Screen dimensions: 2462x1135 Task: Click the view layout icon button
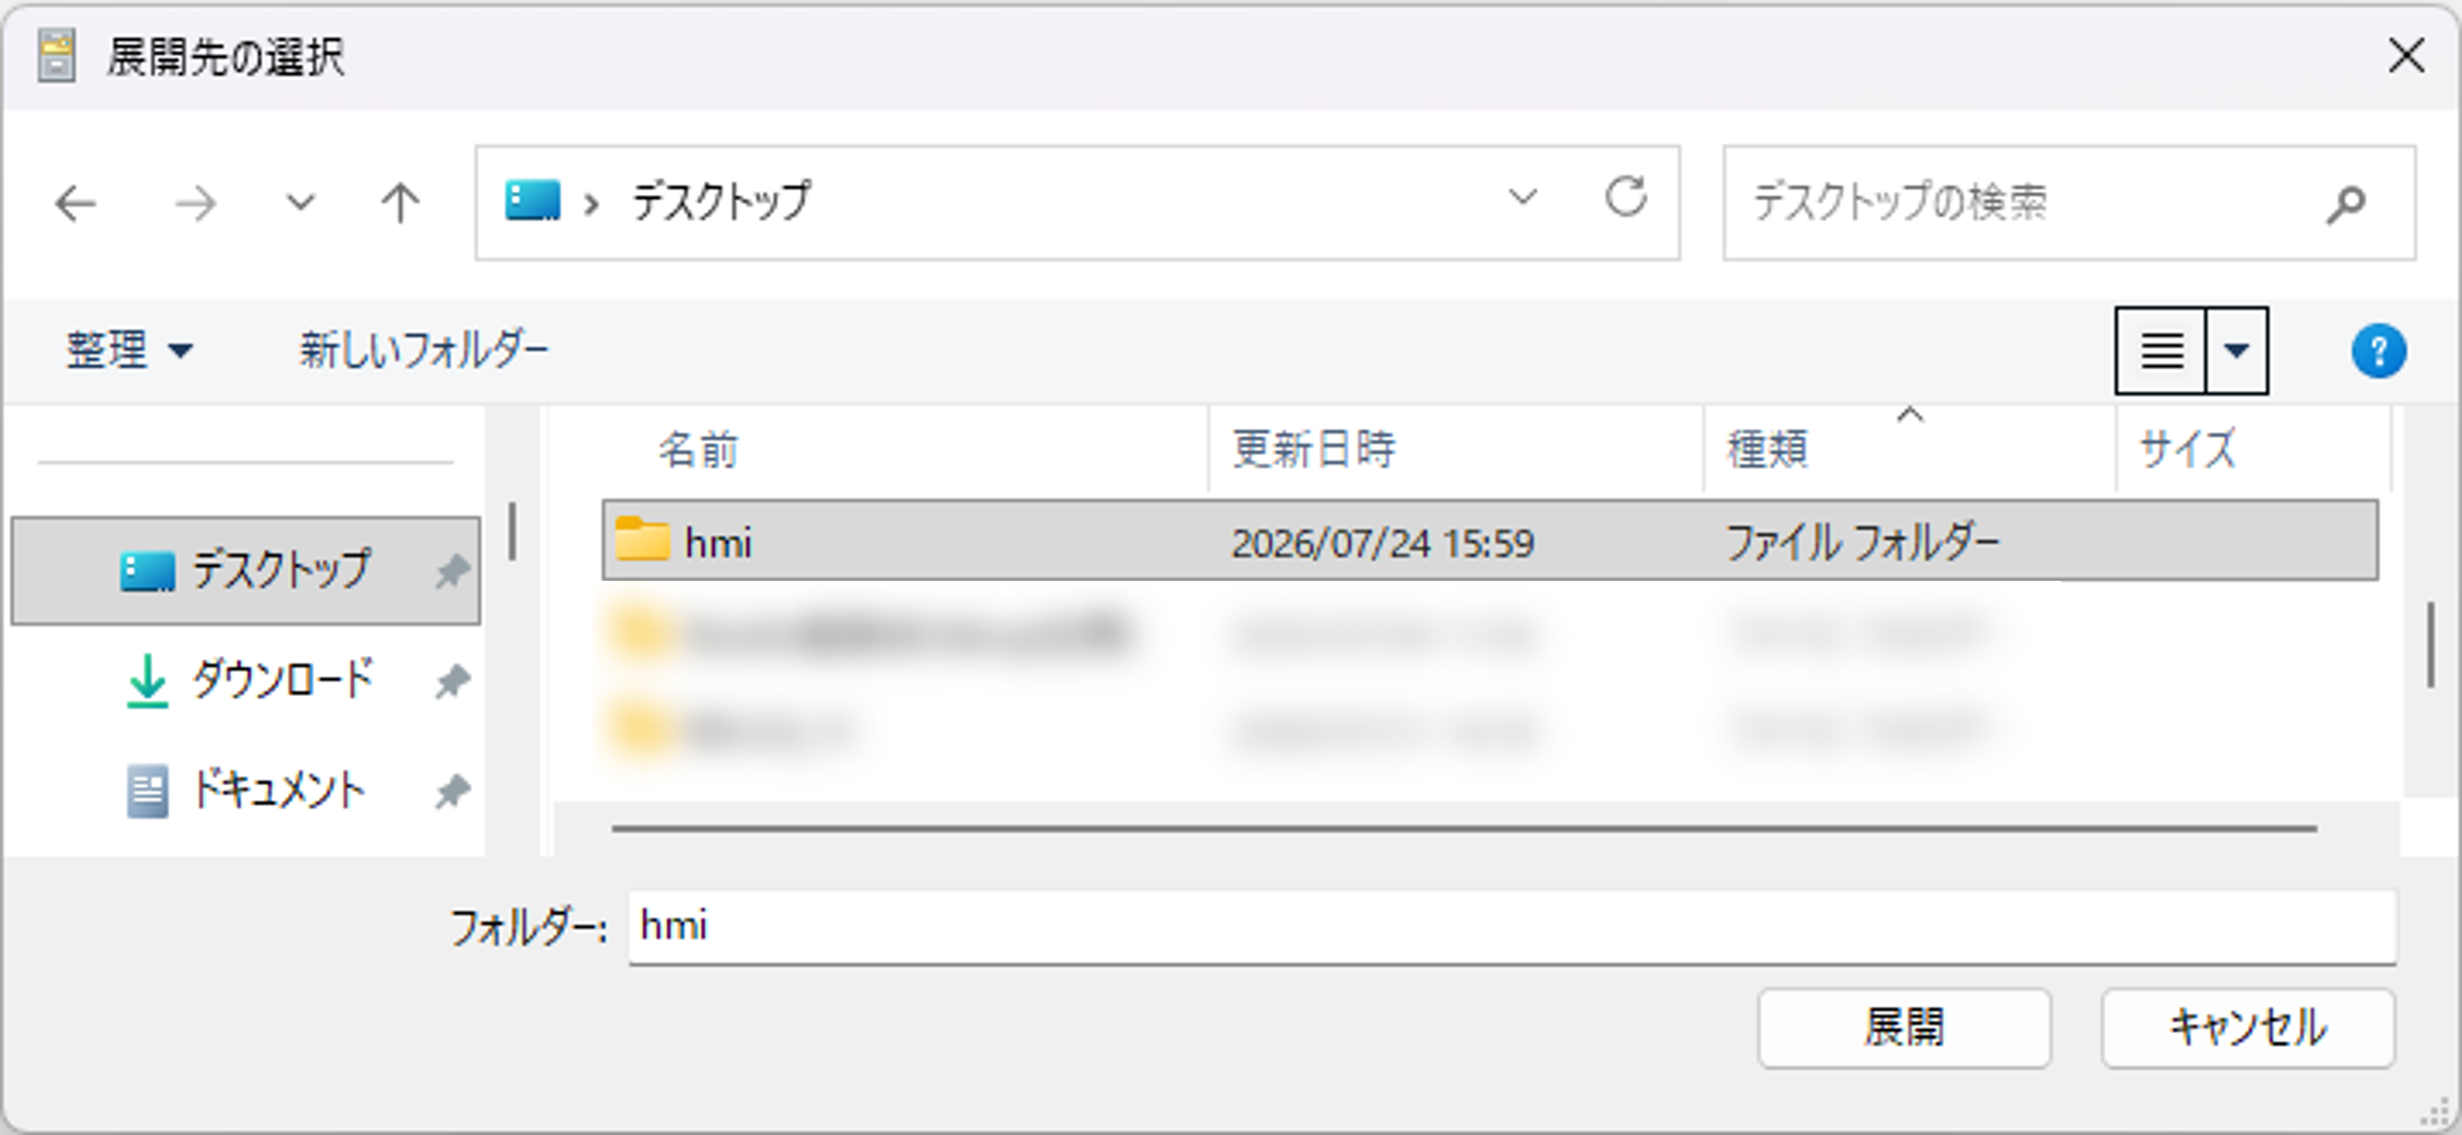[2161, 351]
